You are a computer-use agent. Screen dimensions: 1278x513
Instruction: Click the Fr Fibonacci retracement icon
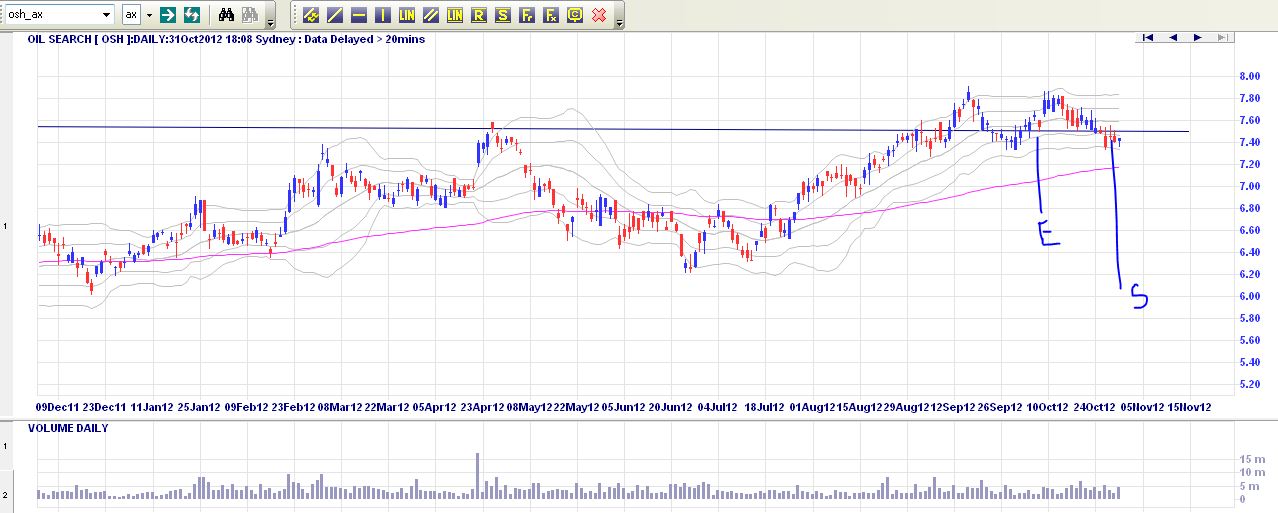click(x=527, y=15)
